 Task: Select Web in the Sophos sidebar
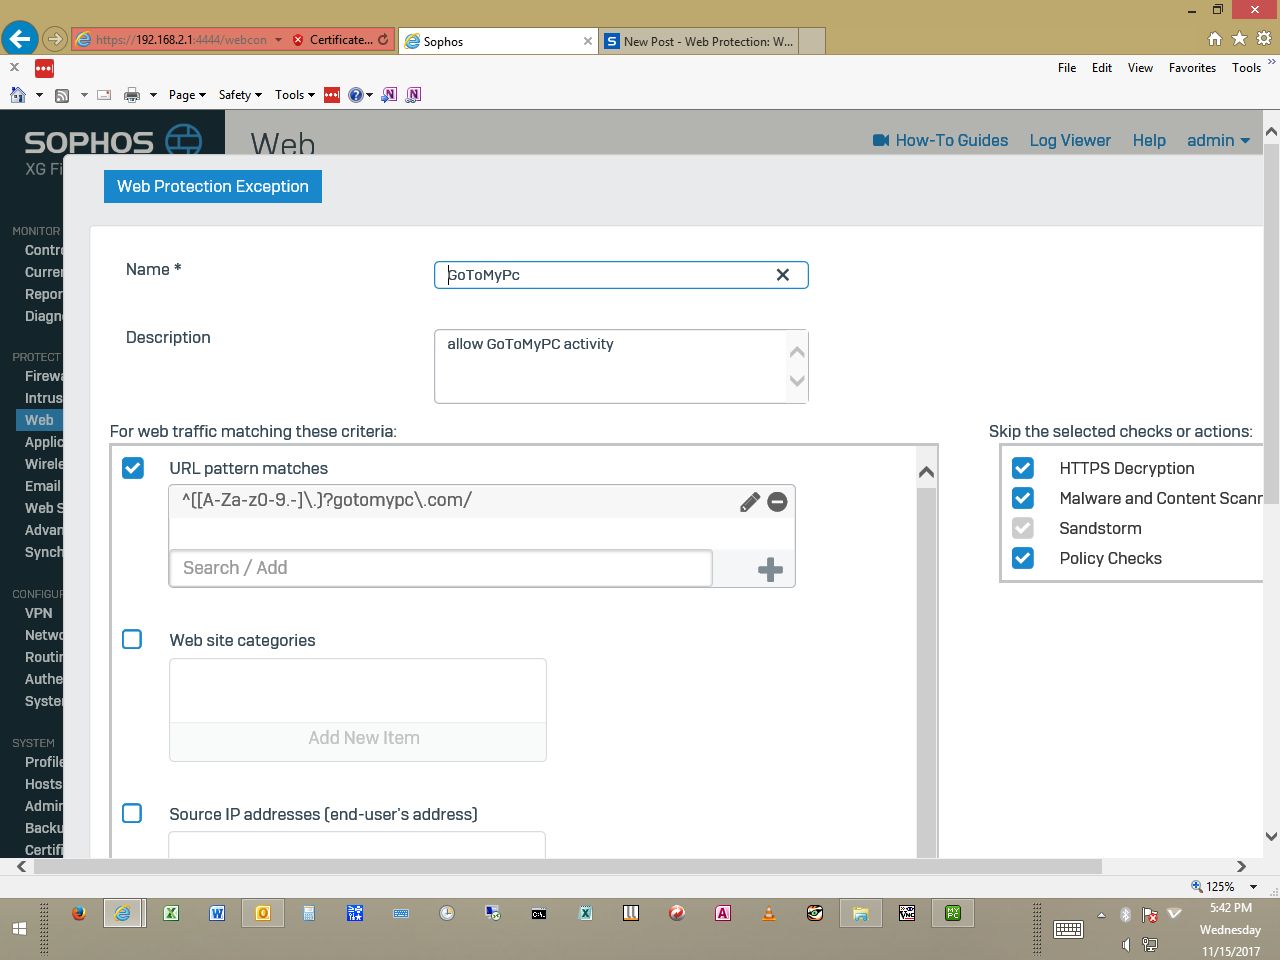coord(40,420)
